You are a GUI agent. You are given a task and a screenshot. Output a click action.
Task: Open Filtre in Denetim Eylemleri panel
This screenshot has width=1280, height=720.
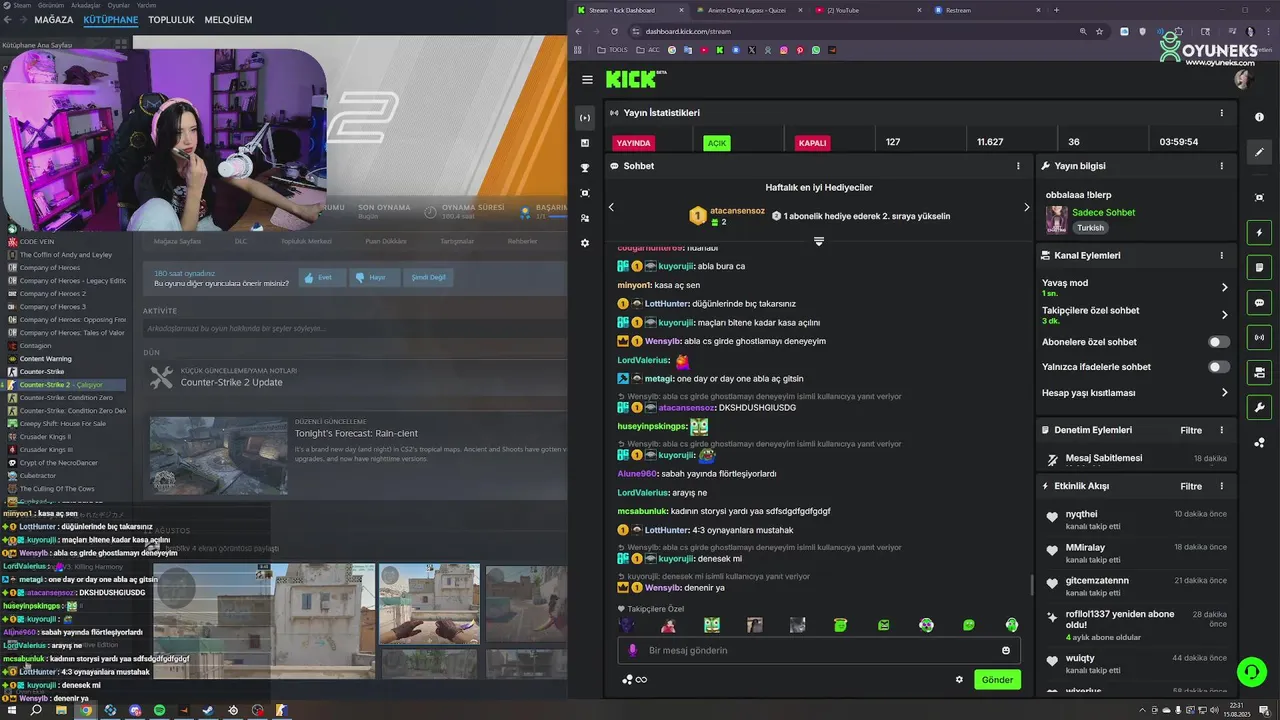pos(1191,430)
